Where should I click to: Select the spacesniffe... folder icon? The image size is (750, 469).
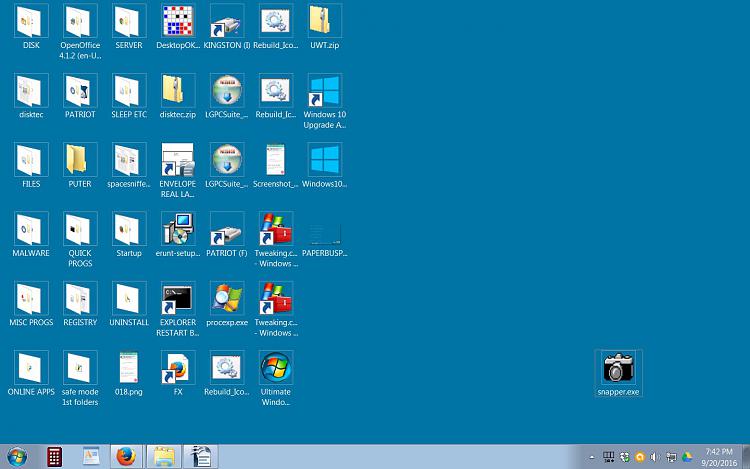pyautogui.click(x=129, y=160)
